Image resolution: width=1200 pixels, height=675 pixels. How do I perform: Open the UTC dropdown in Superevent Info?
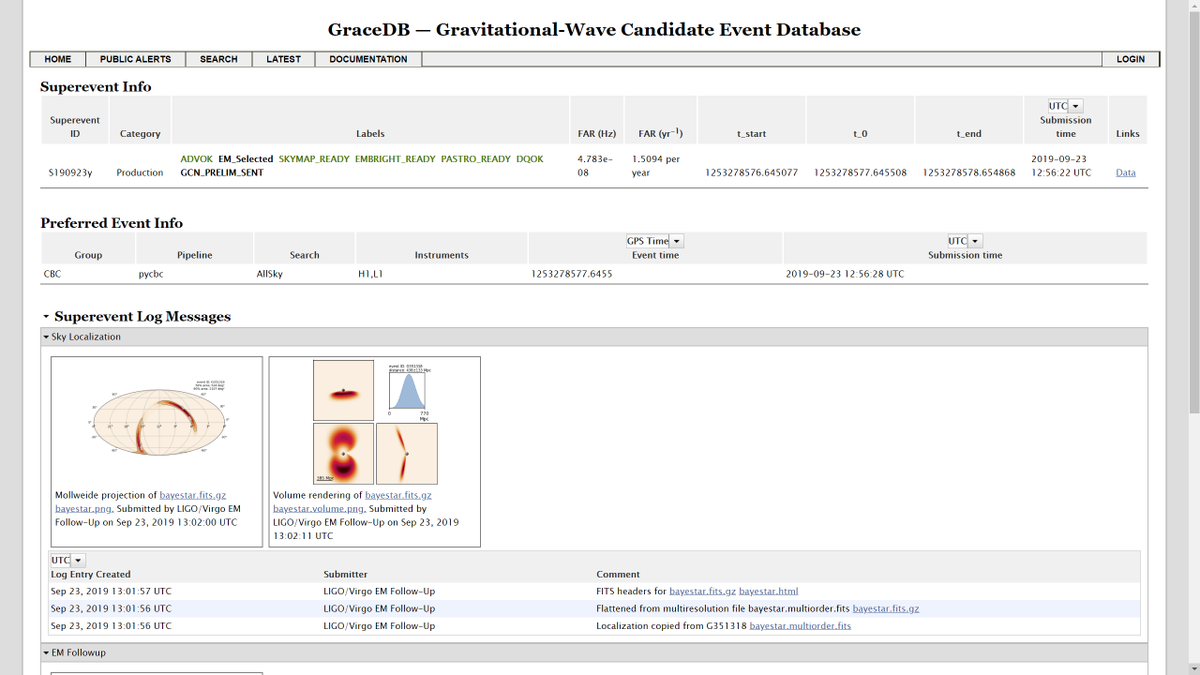[1065, 106]
